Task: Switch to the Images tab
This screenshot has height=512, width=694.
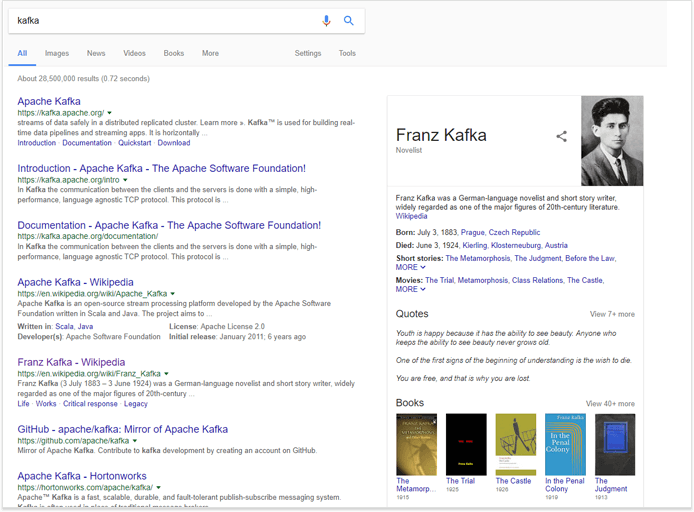Action: pyautogui.click(x=57, y=53)
